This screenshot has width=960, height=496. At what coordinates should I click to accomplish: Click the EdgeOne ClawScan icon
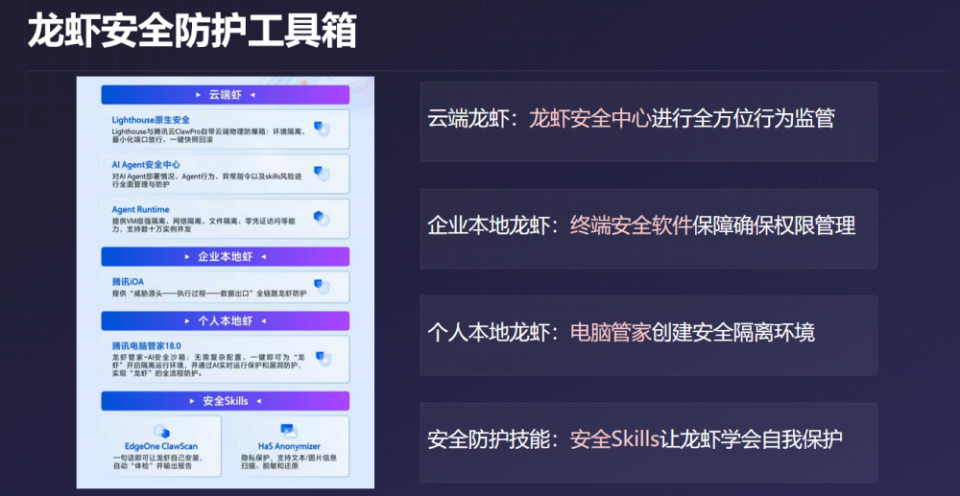(x=162, y=431)
